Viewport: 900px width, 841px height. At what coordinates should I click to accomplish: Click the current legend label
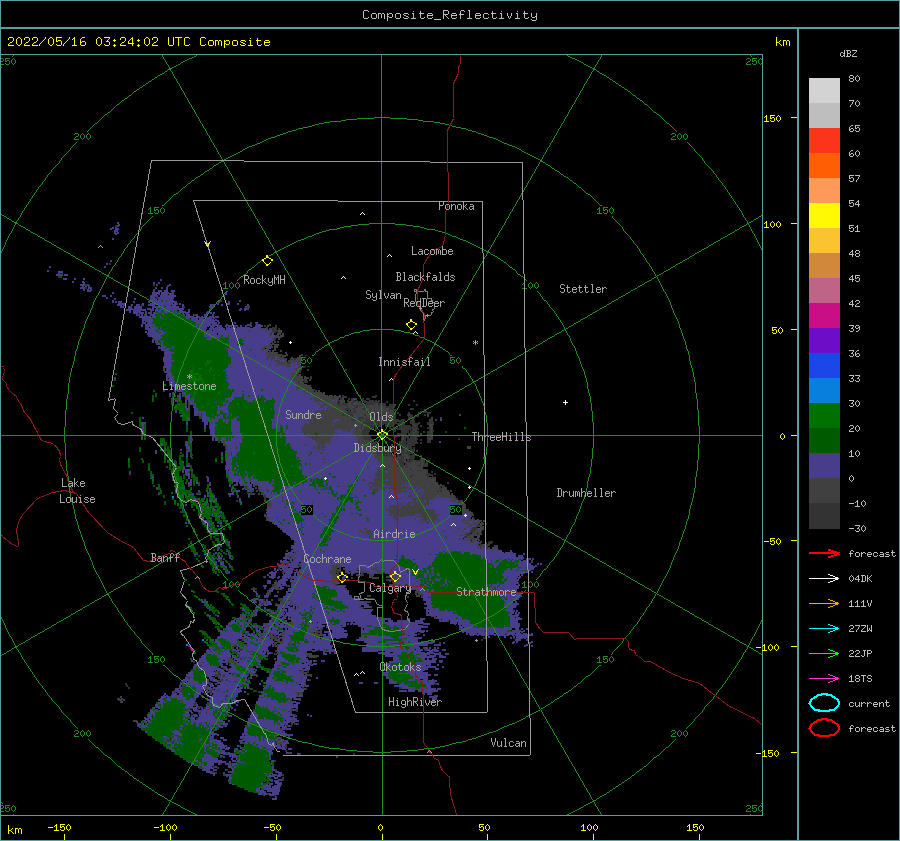(x=868, y=704)
